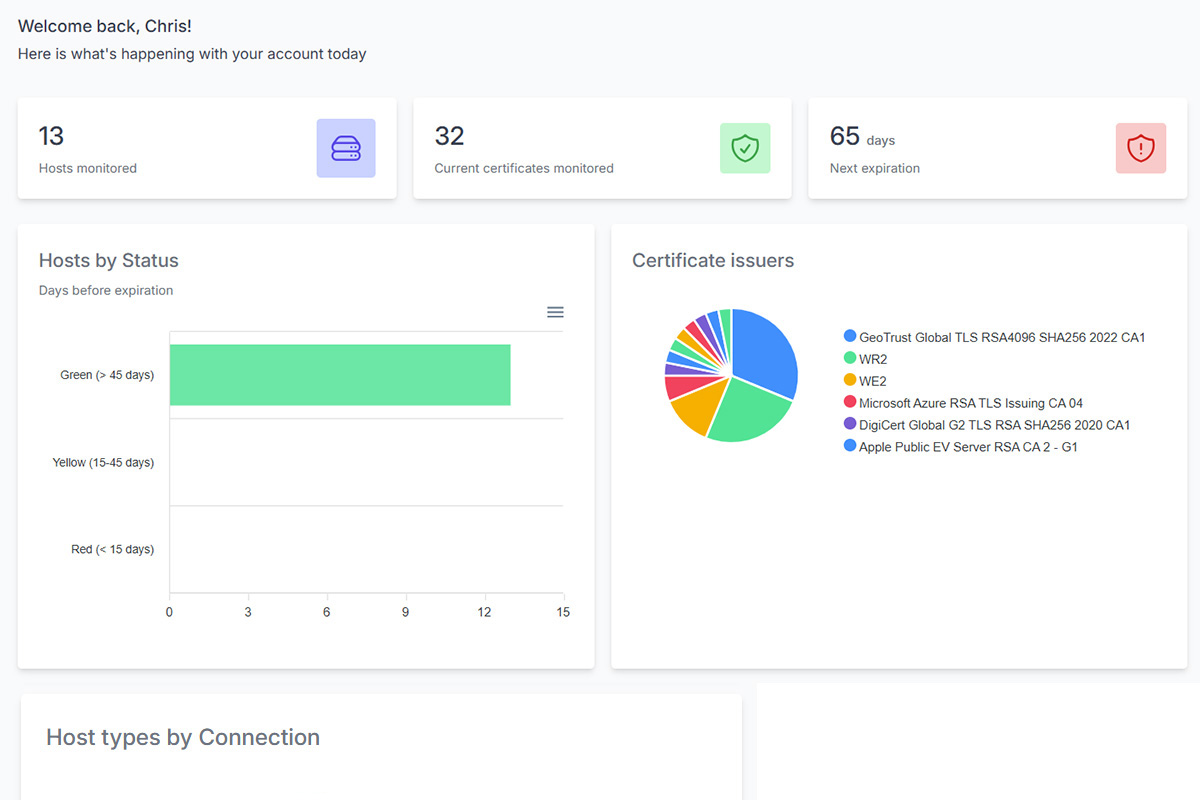Open the 65 days Next expiration card
This screenshot has height=800, width=1200.
point(997,148)
